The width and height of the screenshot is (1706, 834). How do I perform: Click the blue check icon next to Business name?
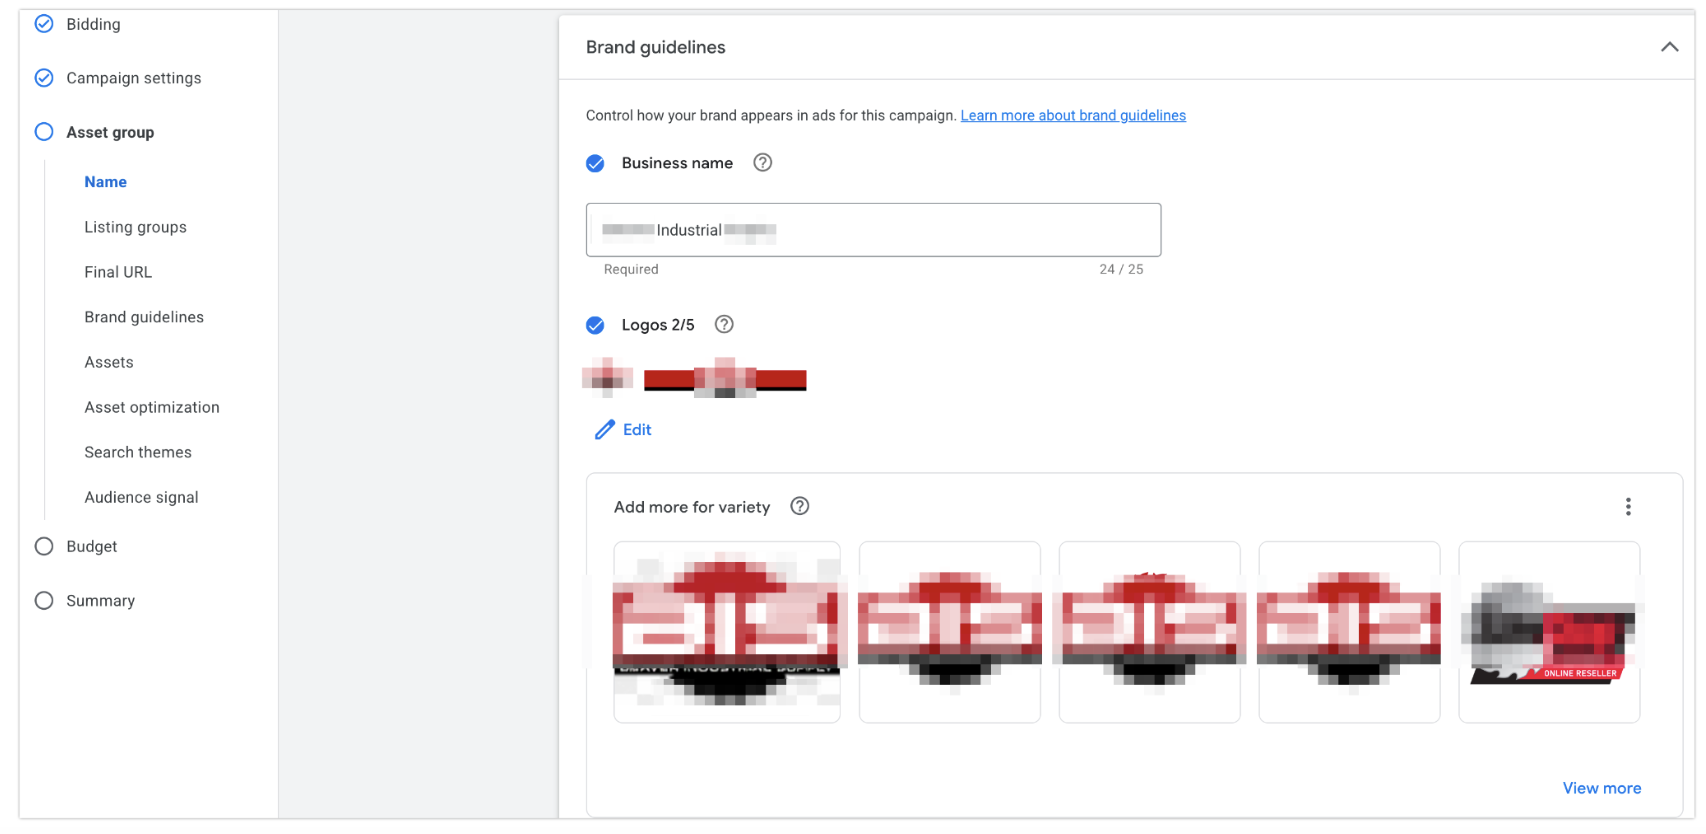coord(595,163)
